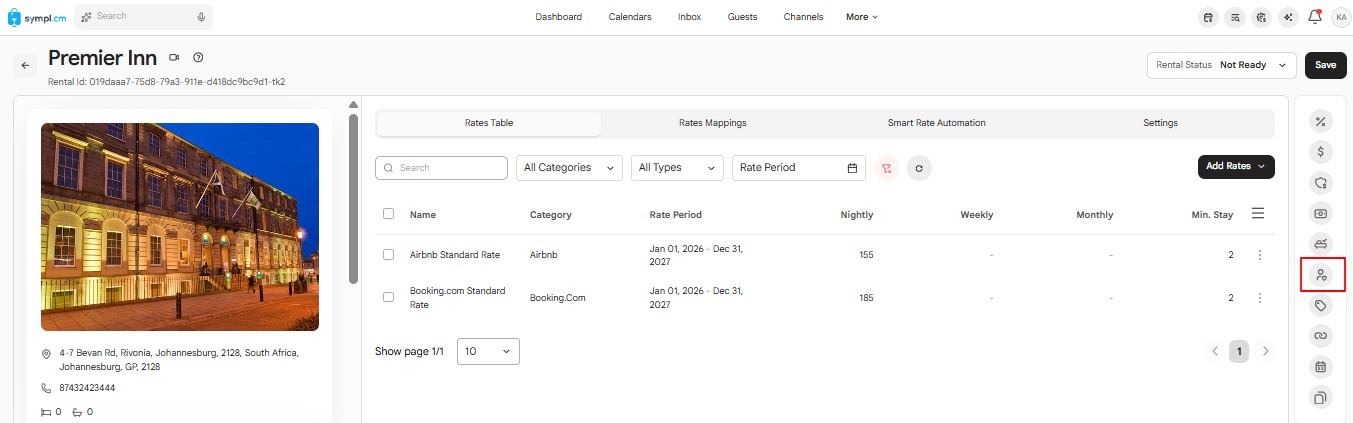The width and height of the screenshot is (1353, 423).
Task: Check the Airbnb Standard Rate row
Action: click(388, 255)
